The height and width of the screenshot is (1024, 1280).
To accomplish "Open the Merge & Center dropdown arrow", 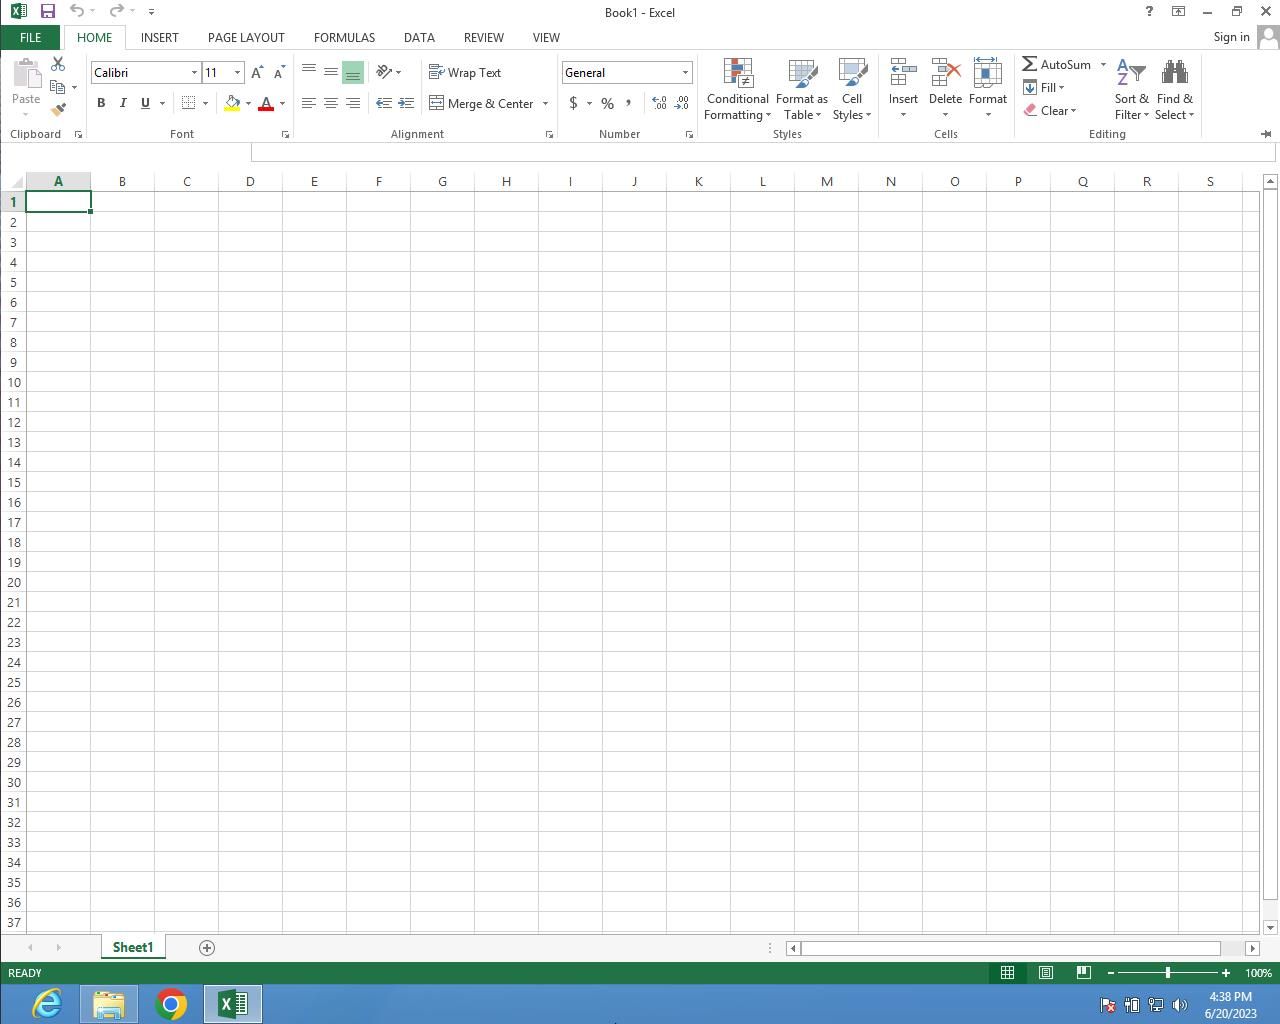I will tap(545, 104).
